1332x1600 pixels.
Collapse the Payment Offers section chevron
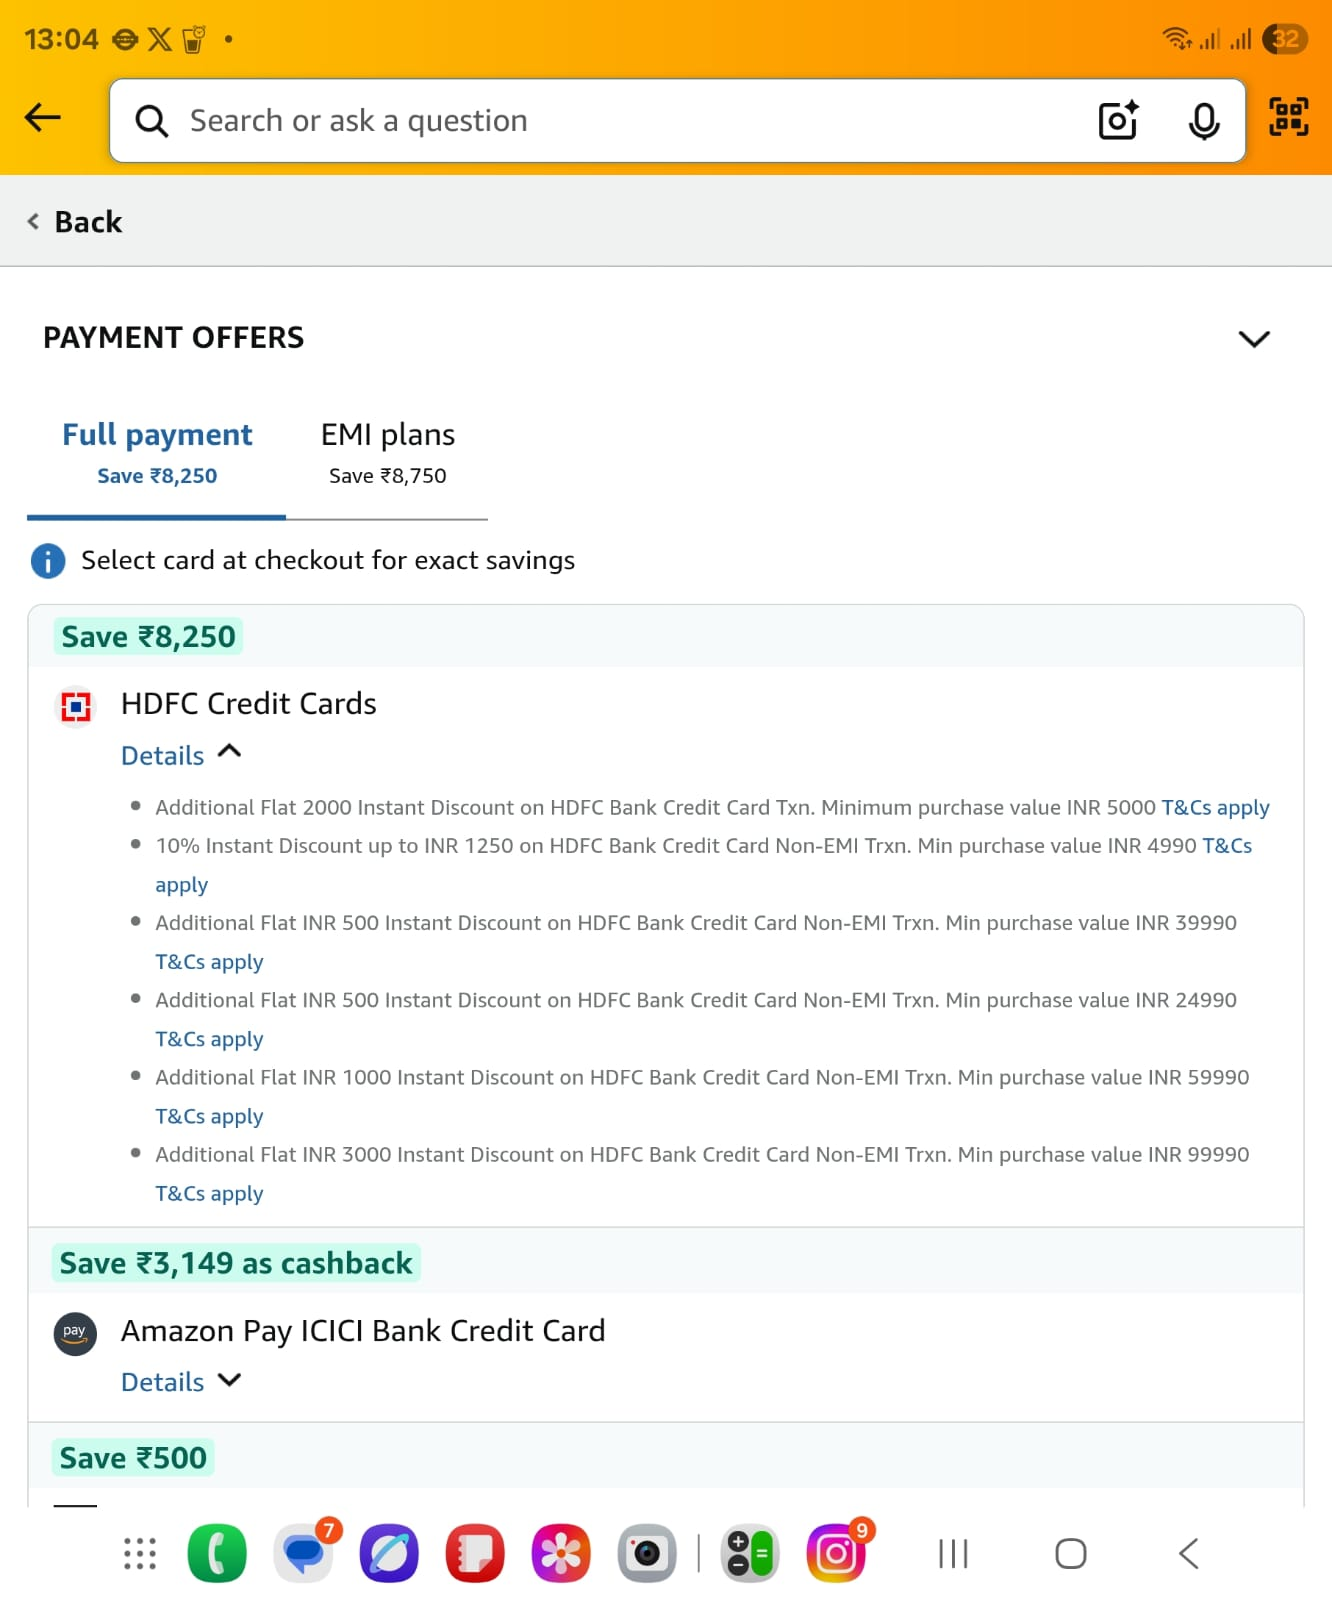[x=1253, y=339]
